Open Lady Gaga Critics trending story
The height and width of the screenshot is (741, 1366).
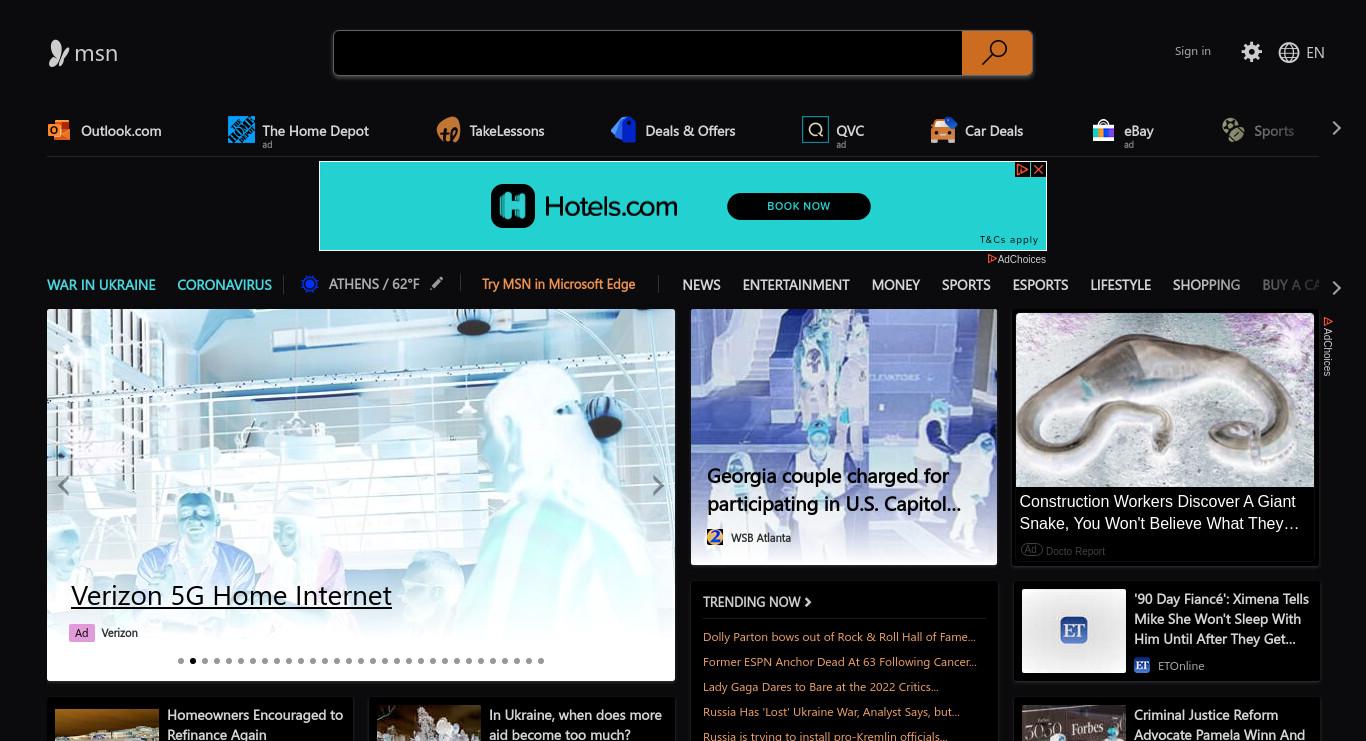820,687
